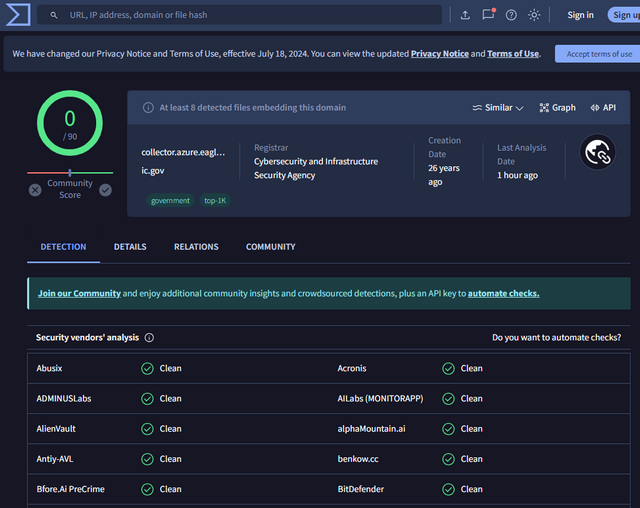The height and width of the screenshot is (508, 640).
Task: Open the Terms of Use link
Action: [x=513, y=54]
